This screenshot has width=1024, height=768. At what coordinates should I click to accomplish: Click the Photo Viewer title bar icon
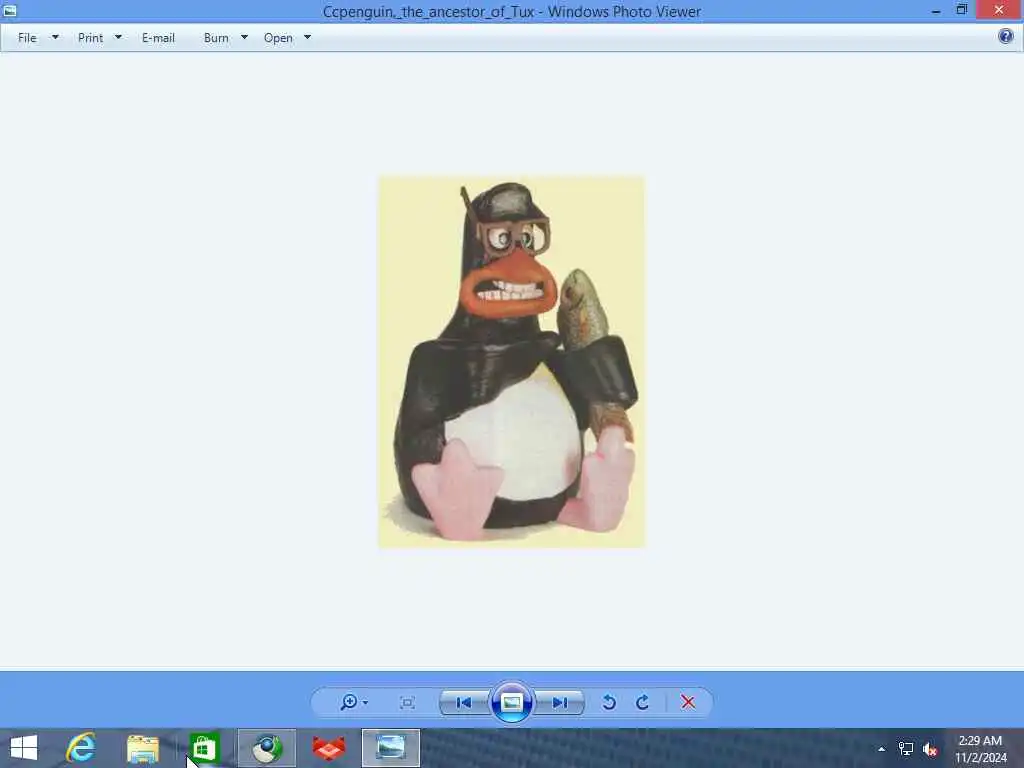(10, 10)
